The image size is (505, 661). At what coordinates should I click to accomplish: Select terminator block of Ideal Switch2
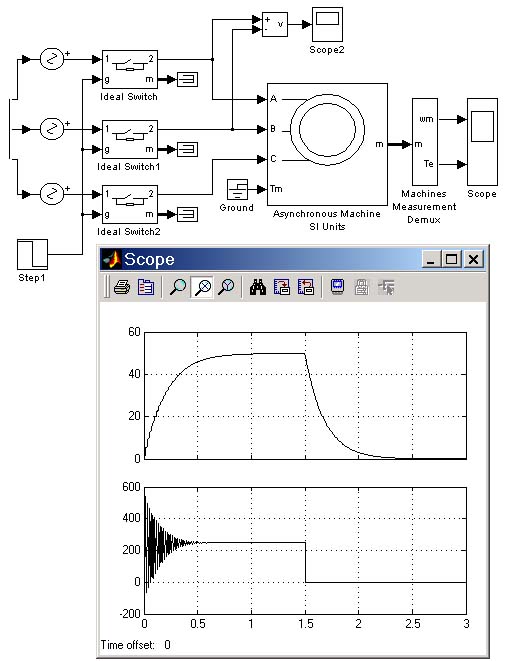(x=187, y=215)
